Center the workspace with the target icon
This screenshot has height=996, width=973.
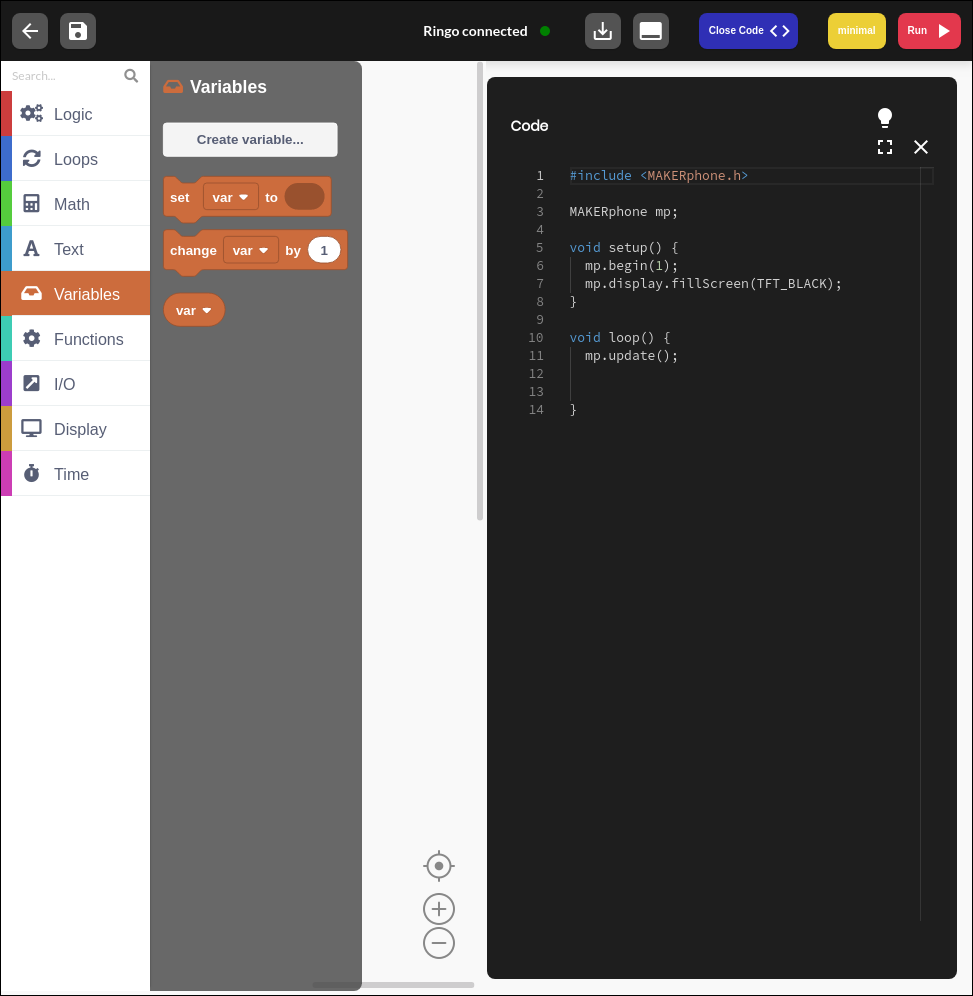click(439, 866)
